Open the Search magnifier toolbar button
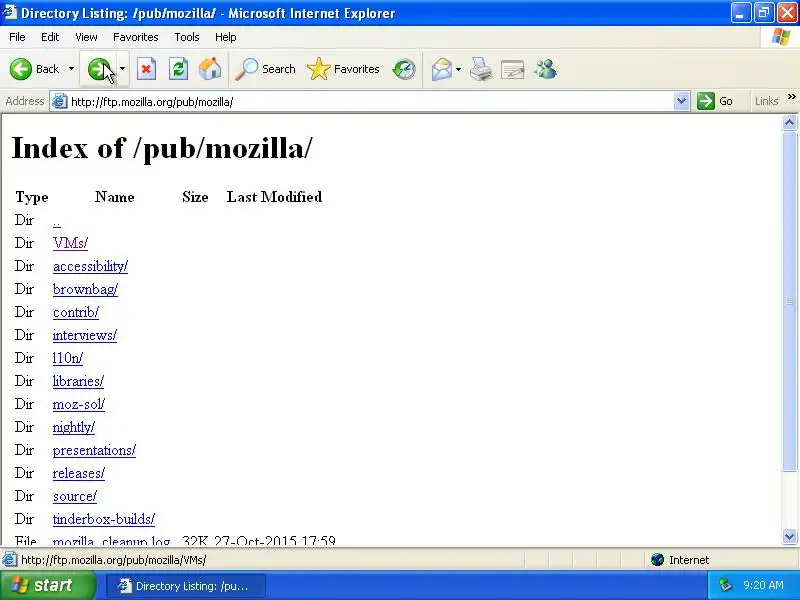The height and width of the screenshot is (600, 800). pos(265,69)
